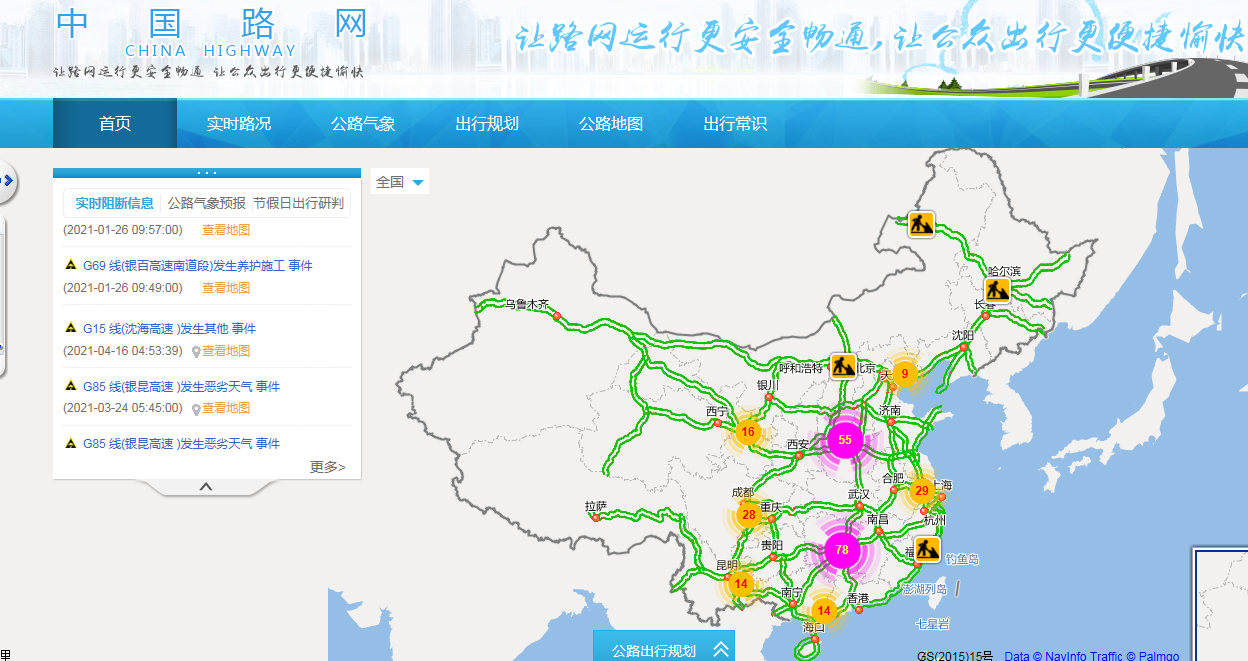1248x661 pixels.
Task: Open the northernmost construction icon in Inner Mongolia
Action: pos(921,224)
